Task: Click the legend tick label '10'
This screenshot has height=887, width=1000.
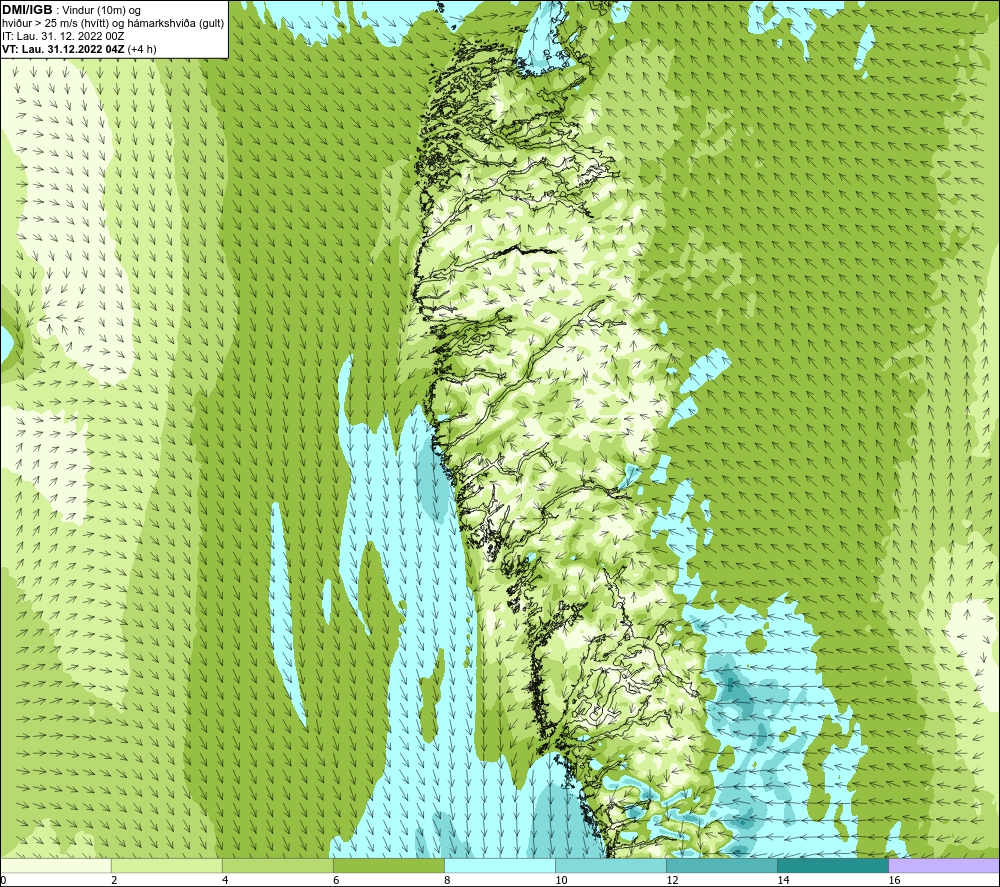Action: click(561, 880)
